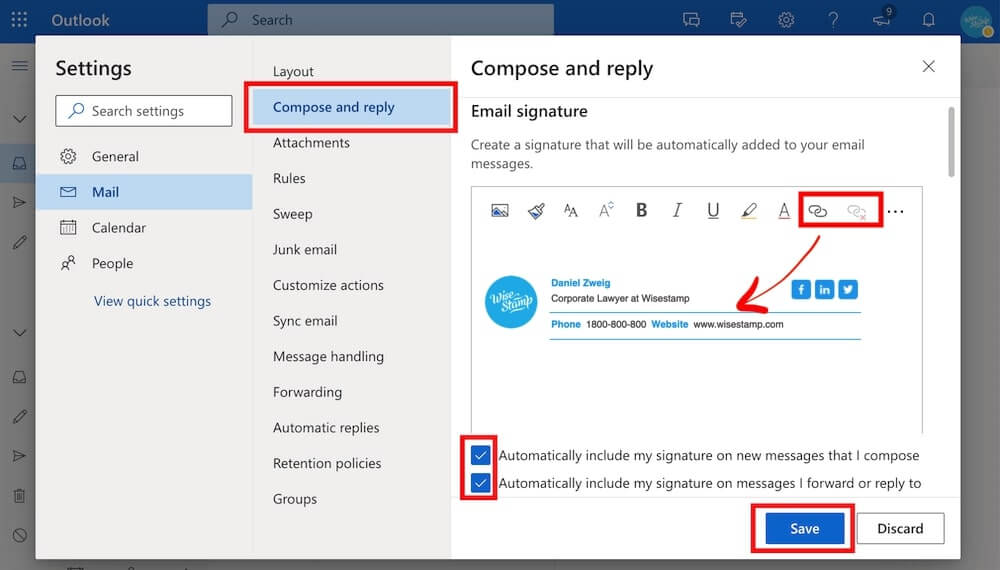Click the Save button

[x=804, y=529]
